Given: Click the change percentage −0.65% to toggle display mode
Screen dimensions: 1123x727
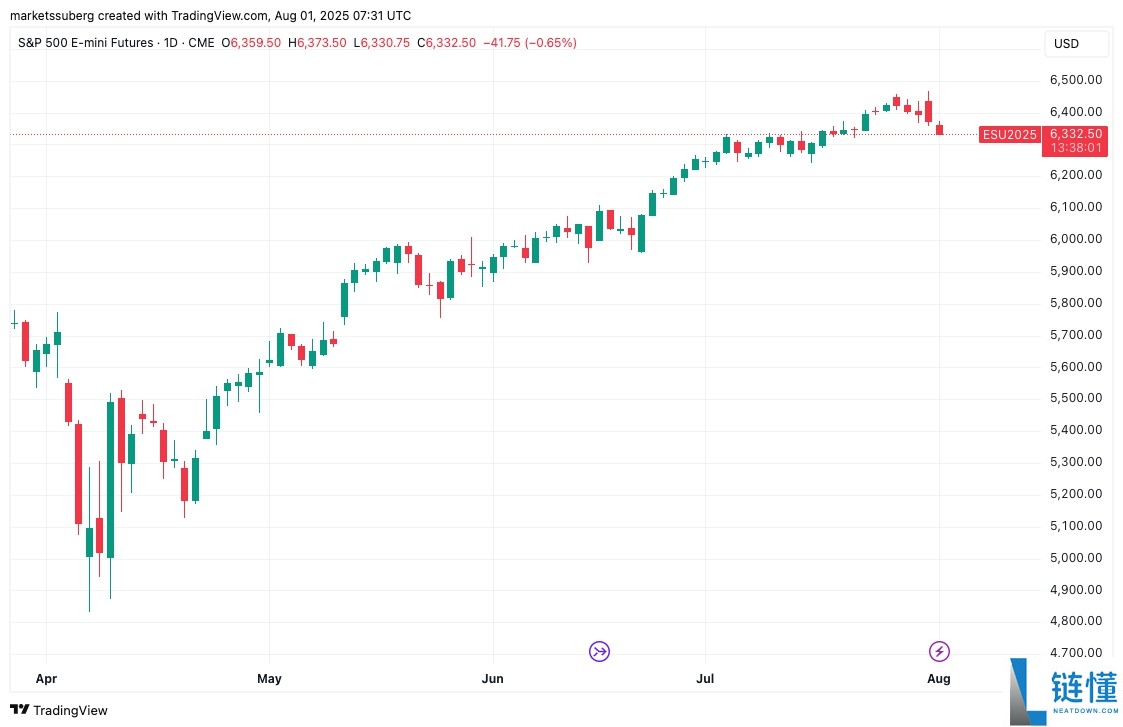Looking at the screenshot, I should pos(550,43).
